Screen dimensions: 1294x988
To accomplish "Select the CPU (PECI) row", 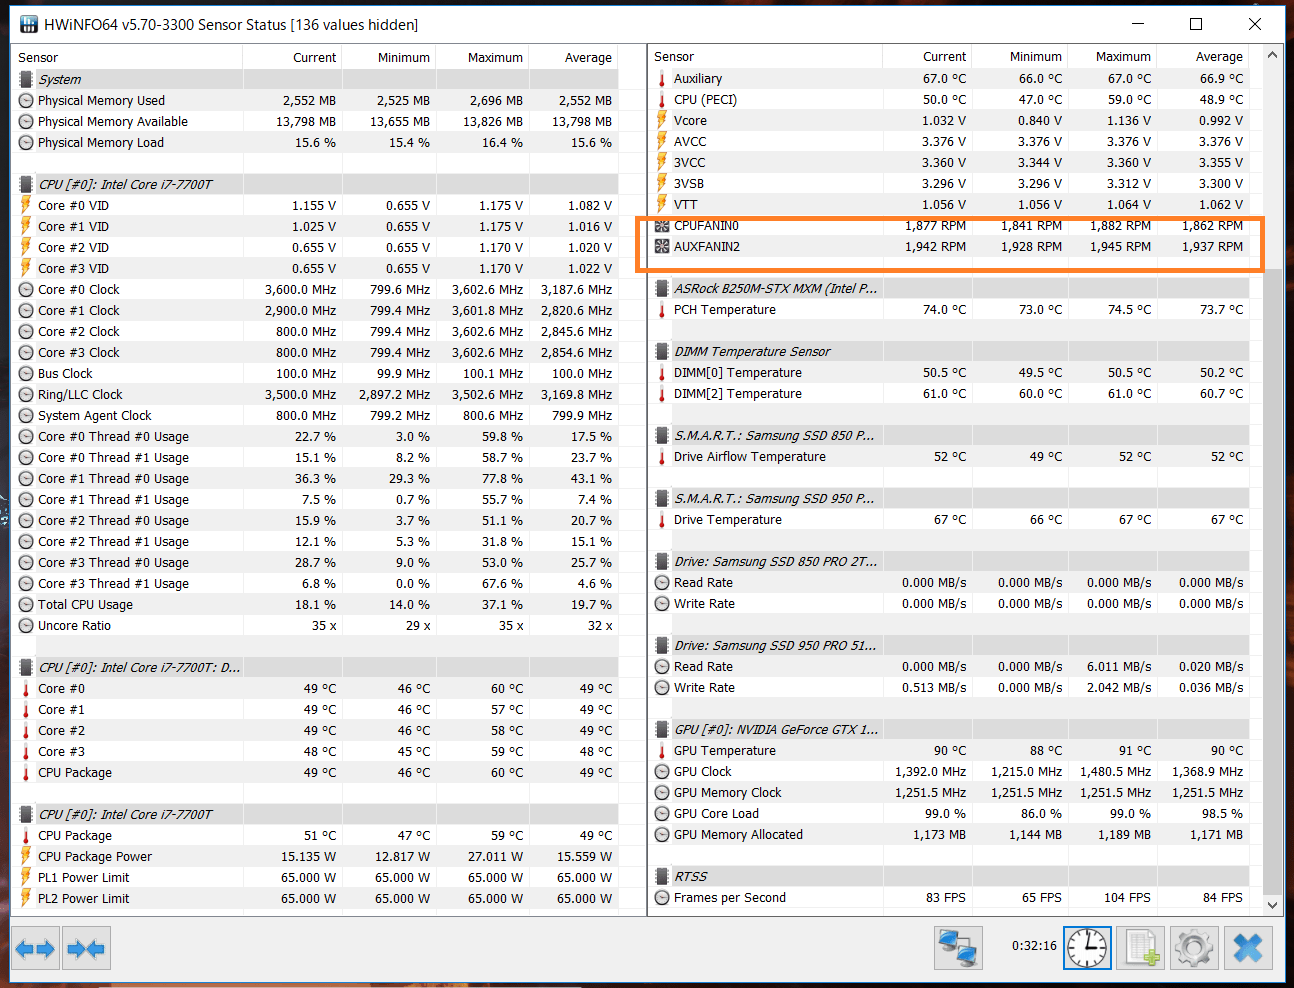I will tap(950, 100).
